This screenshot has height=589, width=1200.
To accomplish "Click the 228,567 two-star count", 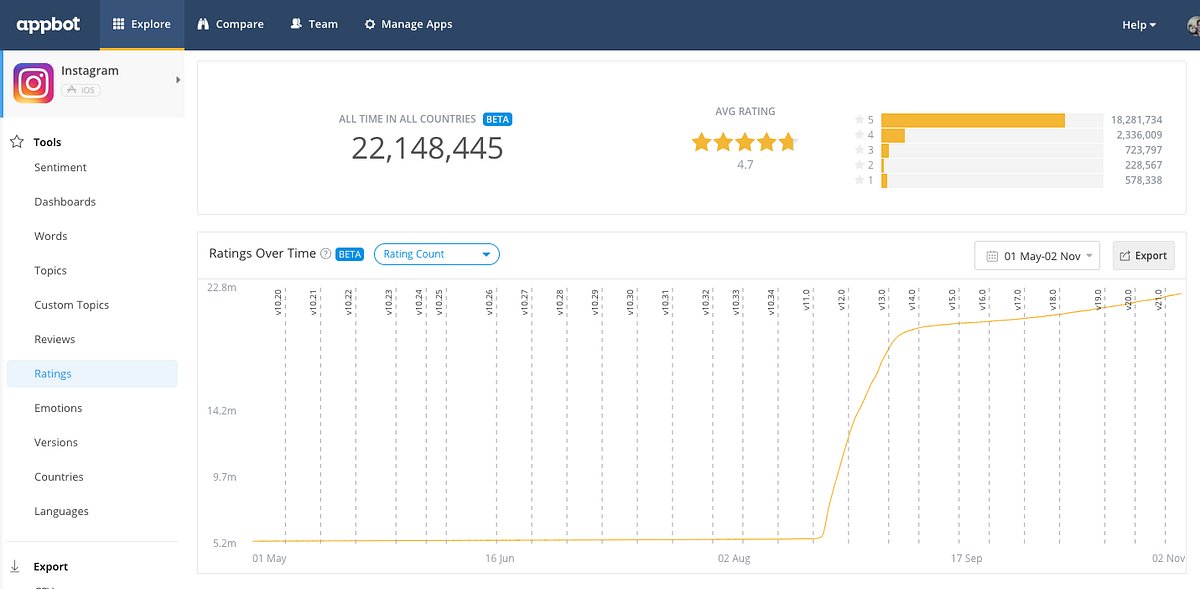I will click(1143, 165).
